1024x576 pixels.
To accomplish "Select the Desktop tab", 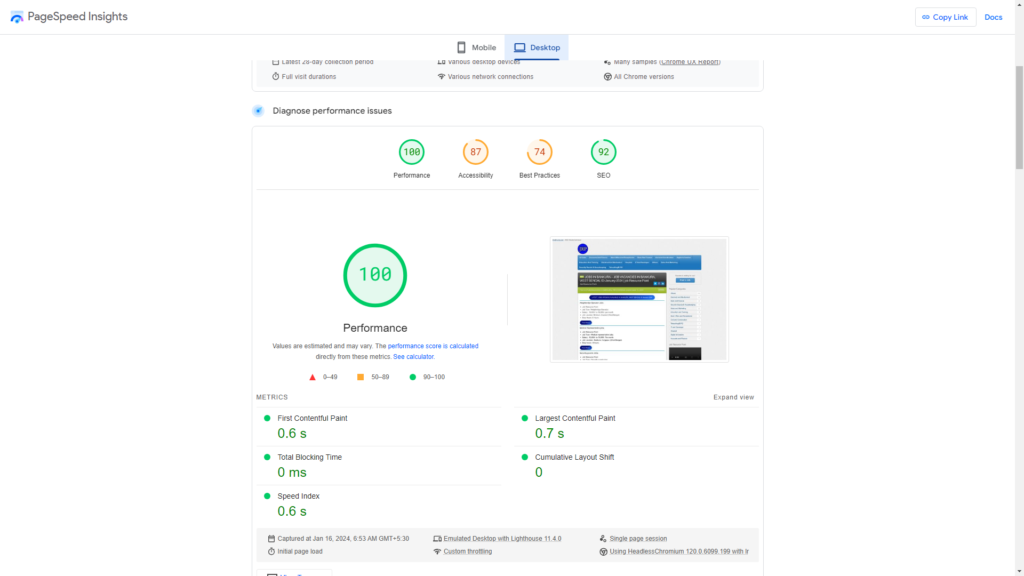I will point(537,48).
